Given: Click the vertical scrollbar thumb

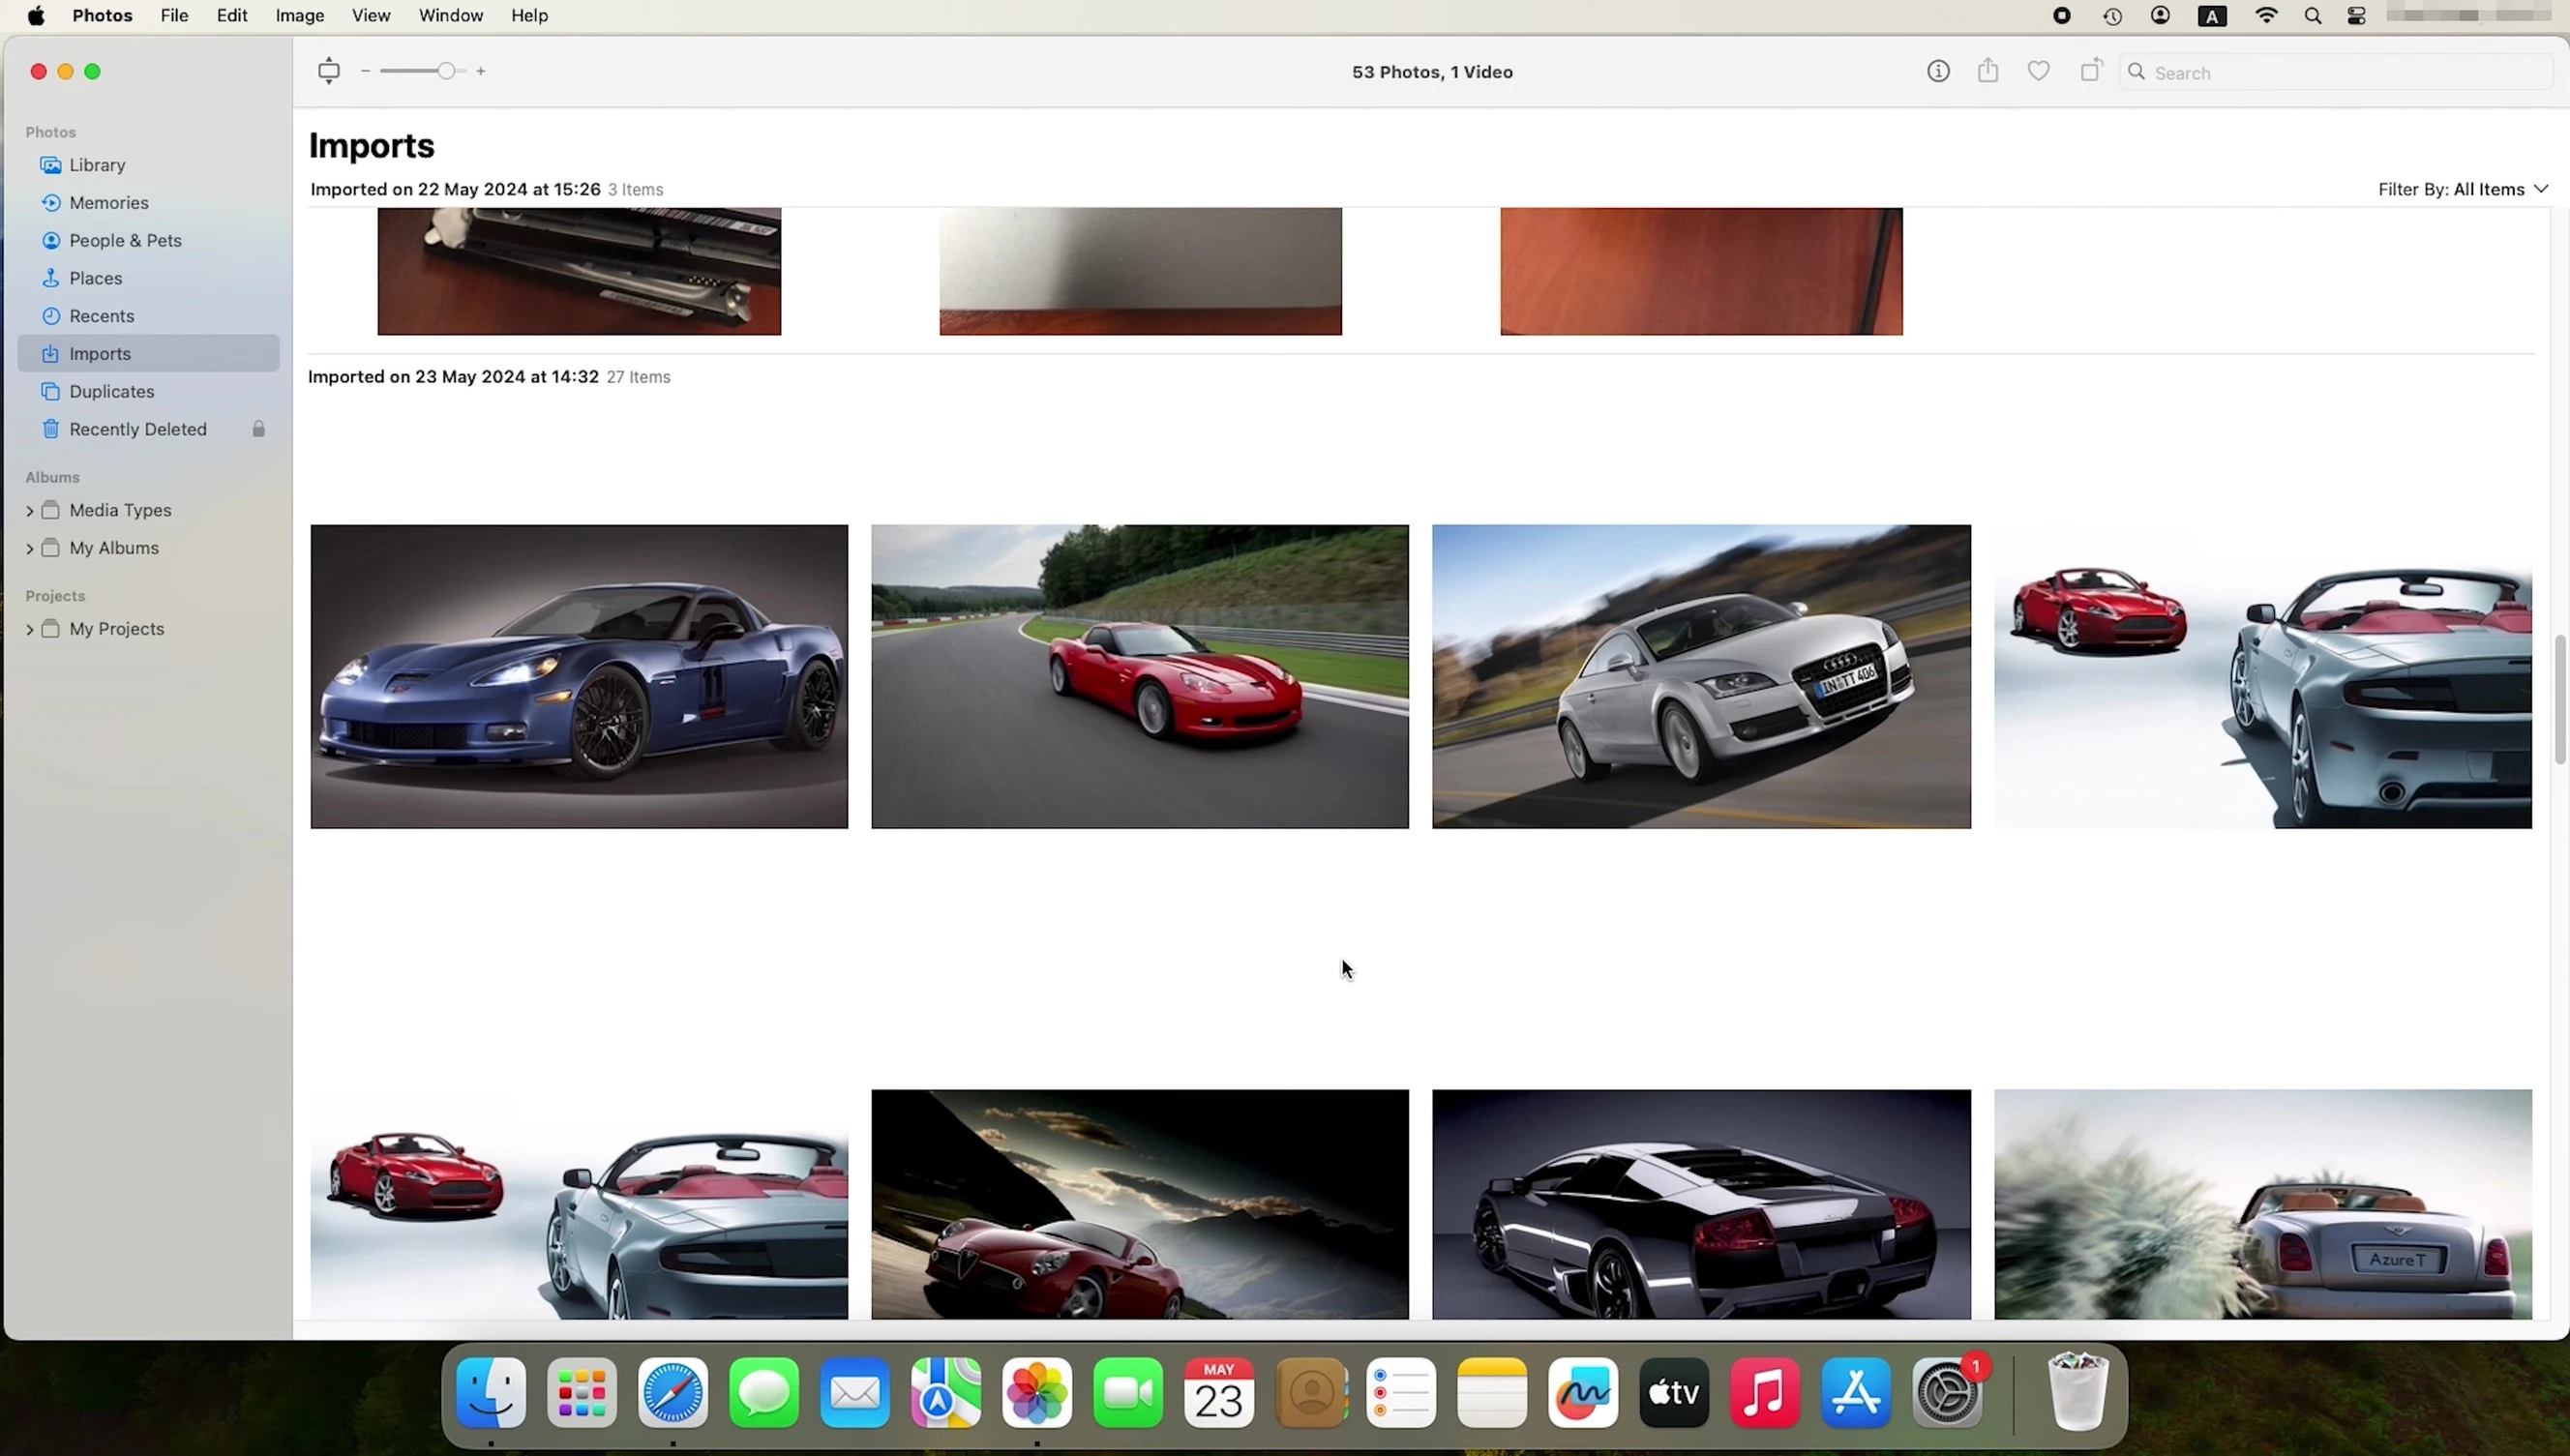Looking at the screenshot, I should pos(2560,699).
